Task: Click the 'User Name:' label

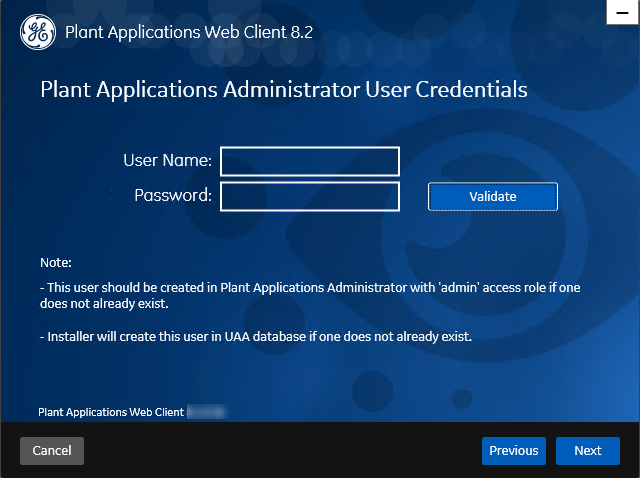Action: tap(167, 160)
